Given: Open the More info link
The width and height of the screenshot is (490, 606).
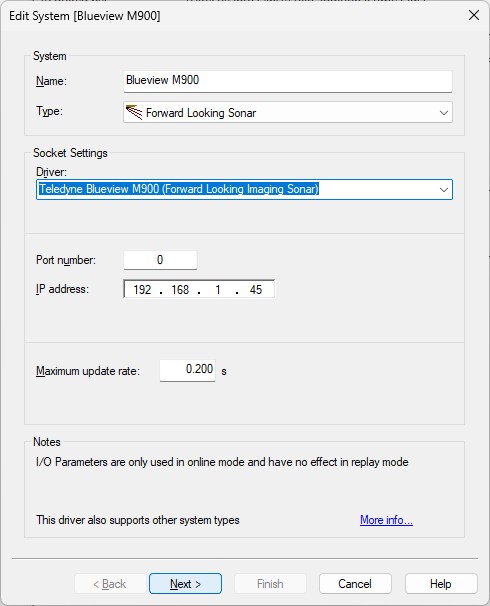Looking at the screenshot, I should (x=386, y=520).
